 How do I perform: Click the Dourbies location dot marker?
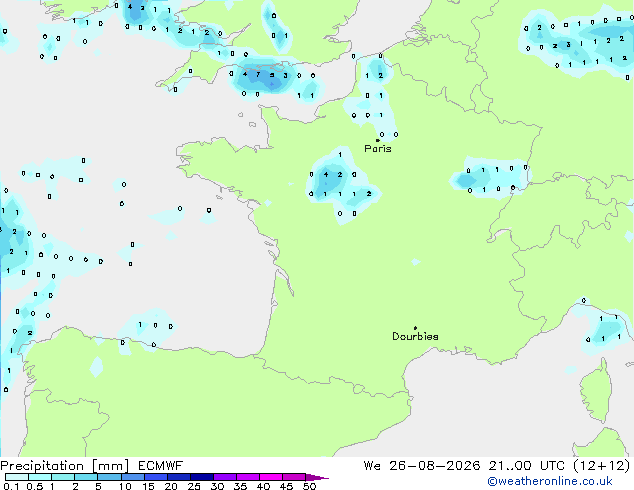(415, 328)
